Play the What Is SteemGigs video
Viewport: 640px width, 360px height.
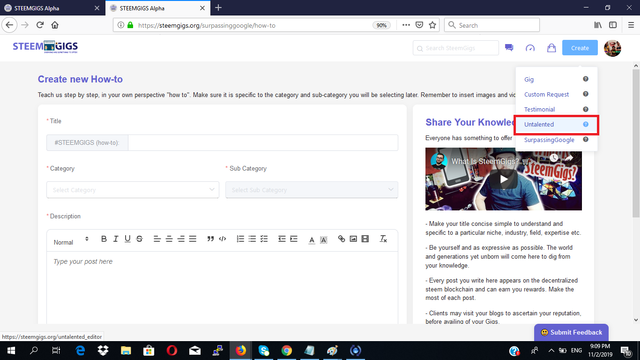coord(503,179)
